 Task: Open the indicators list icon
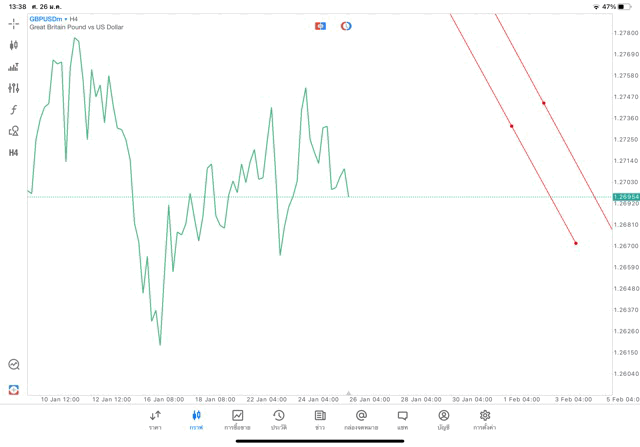pyautogui.click(x=13, y=67)
